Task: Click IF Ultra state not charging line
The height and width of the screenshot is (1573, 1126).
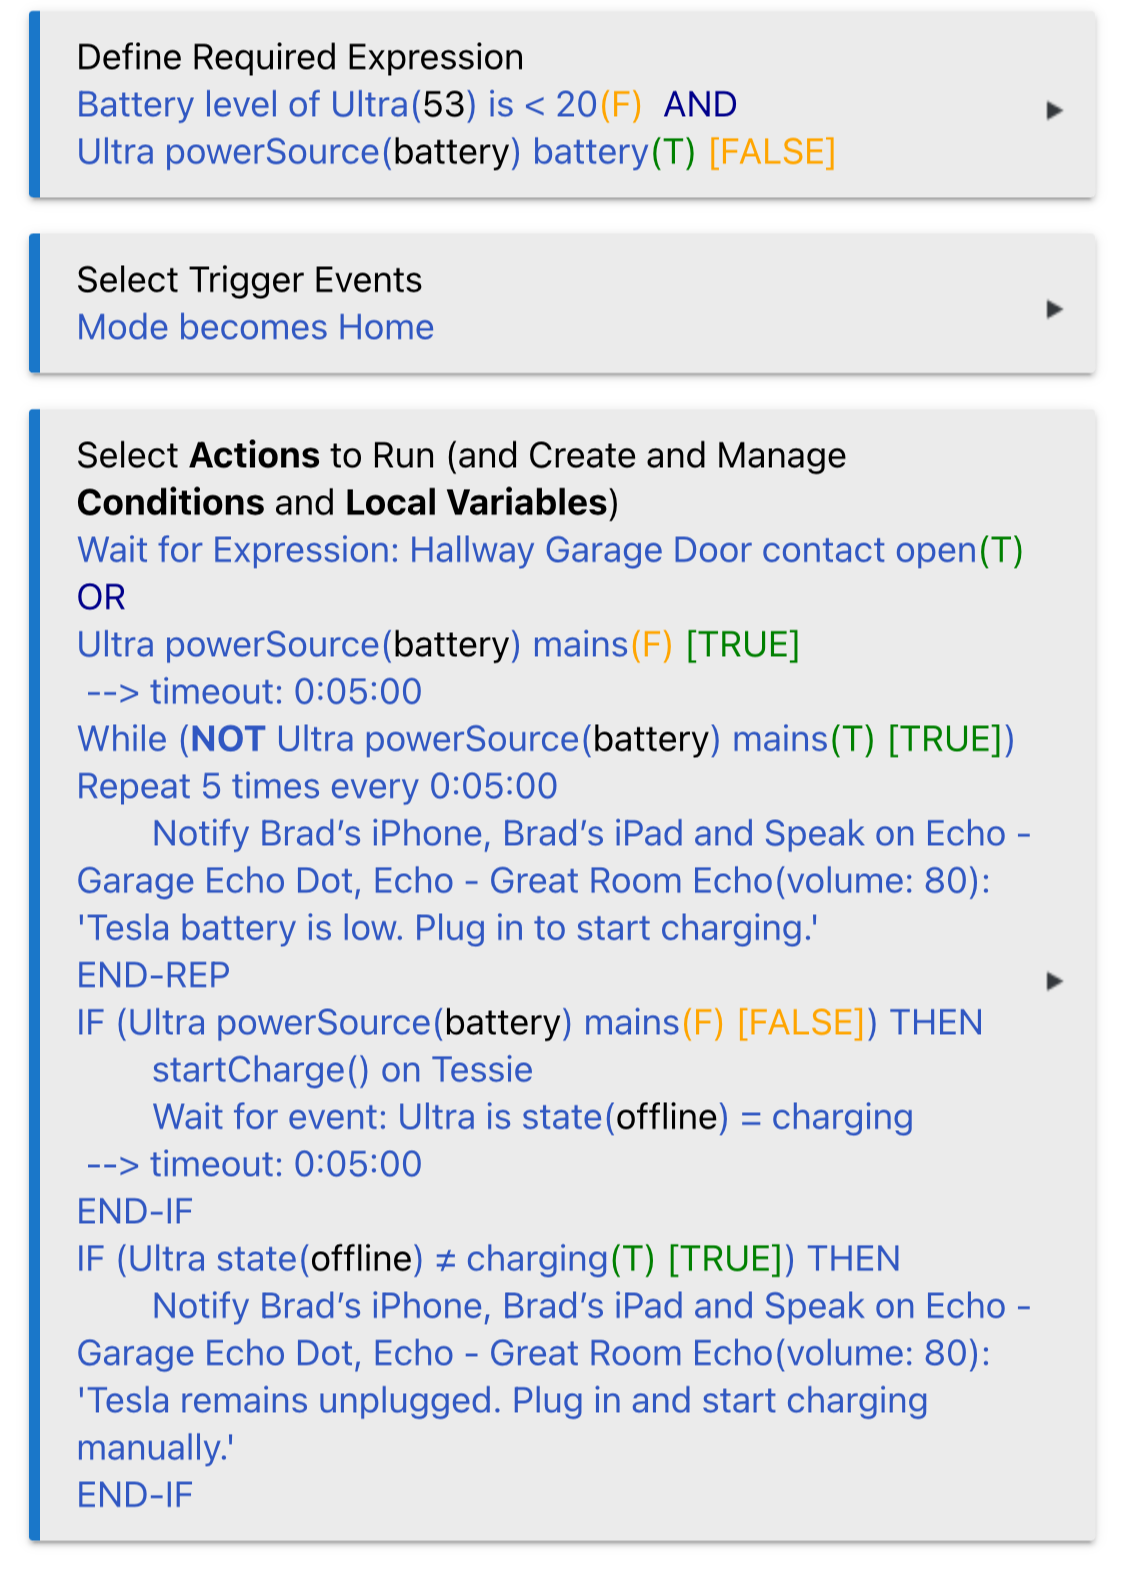Action: click(x=488, y=1258)
